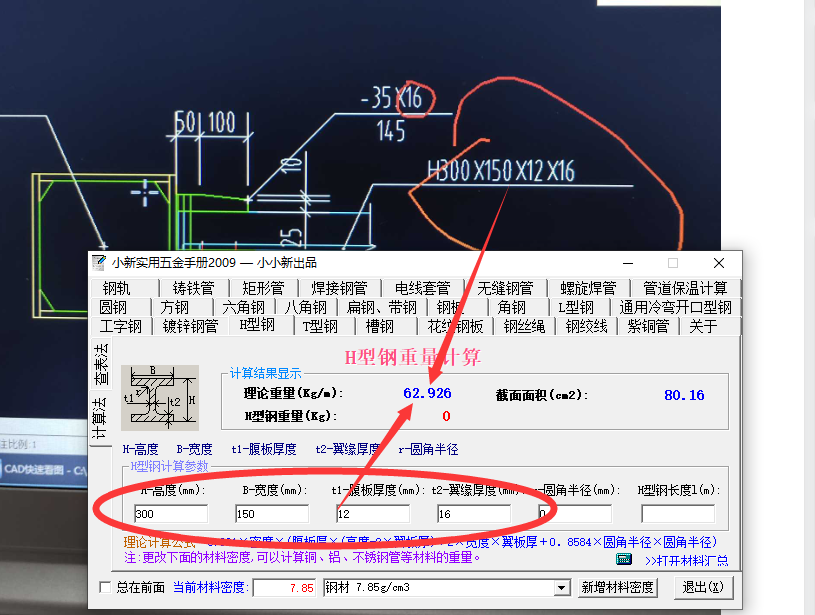Open the 紫铜管 tab
This screenshot has height=615, width=815.
(x=648, y=326)
